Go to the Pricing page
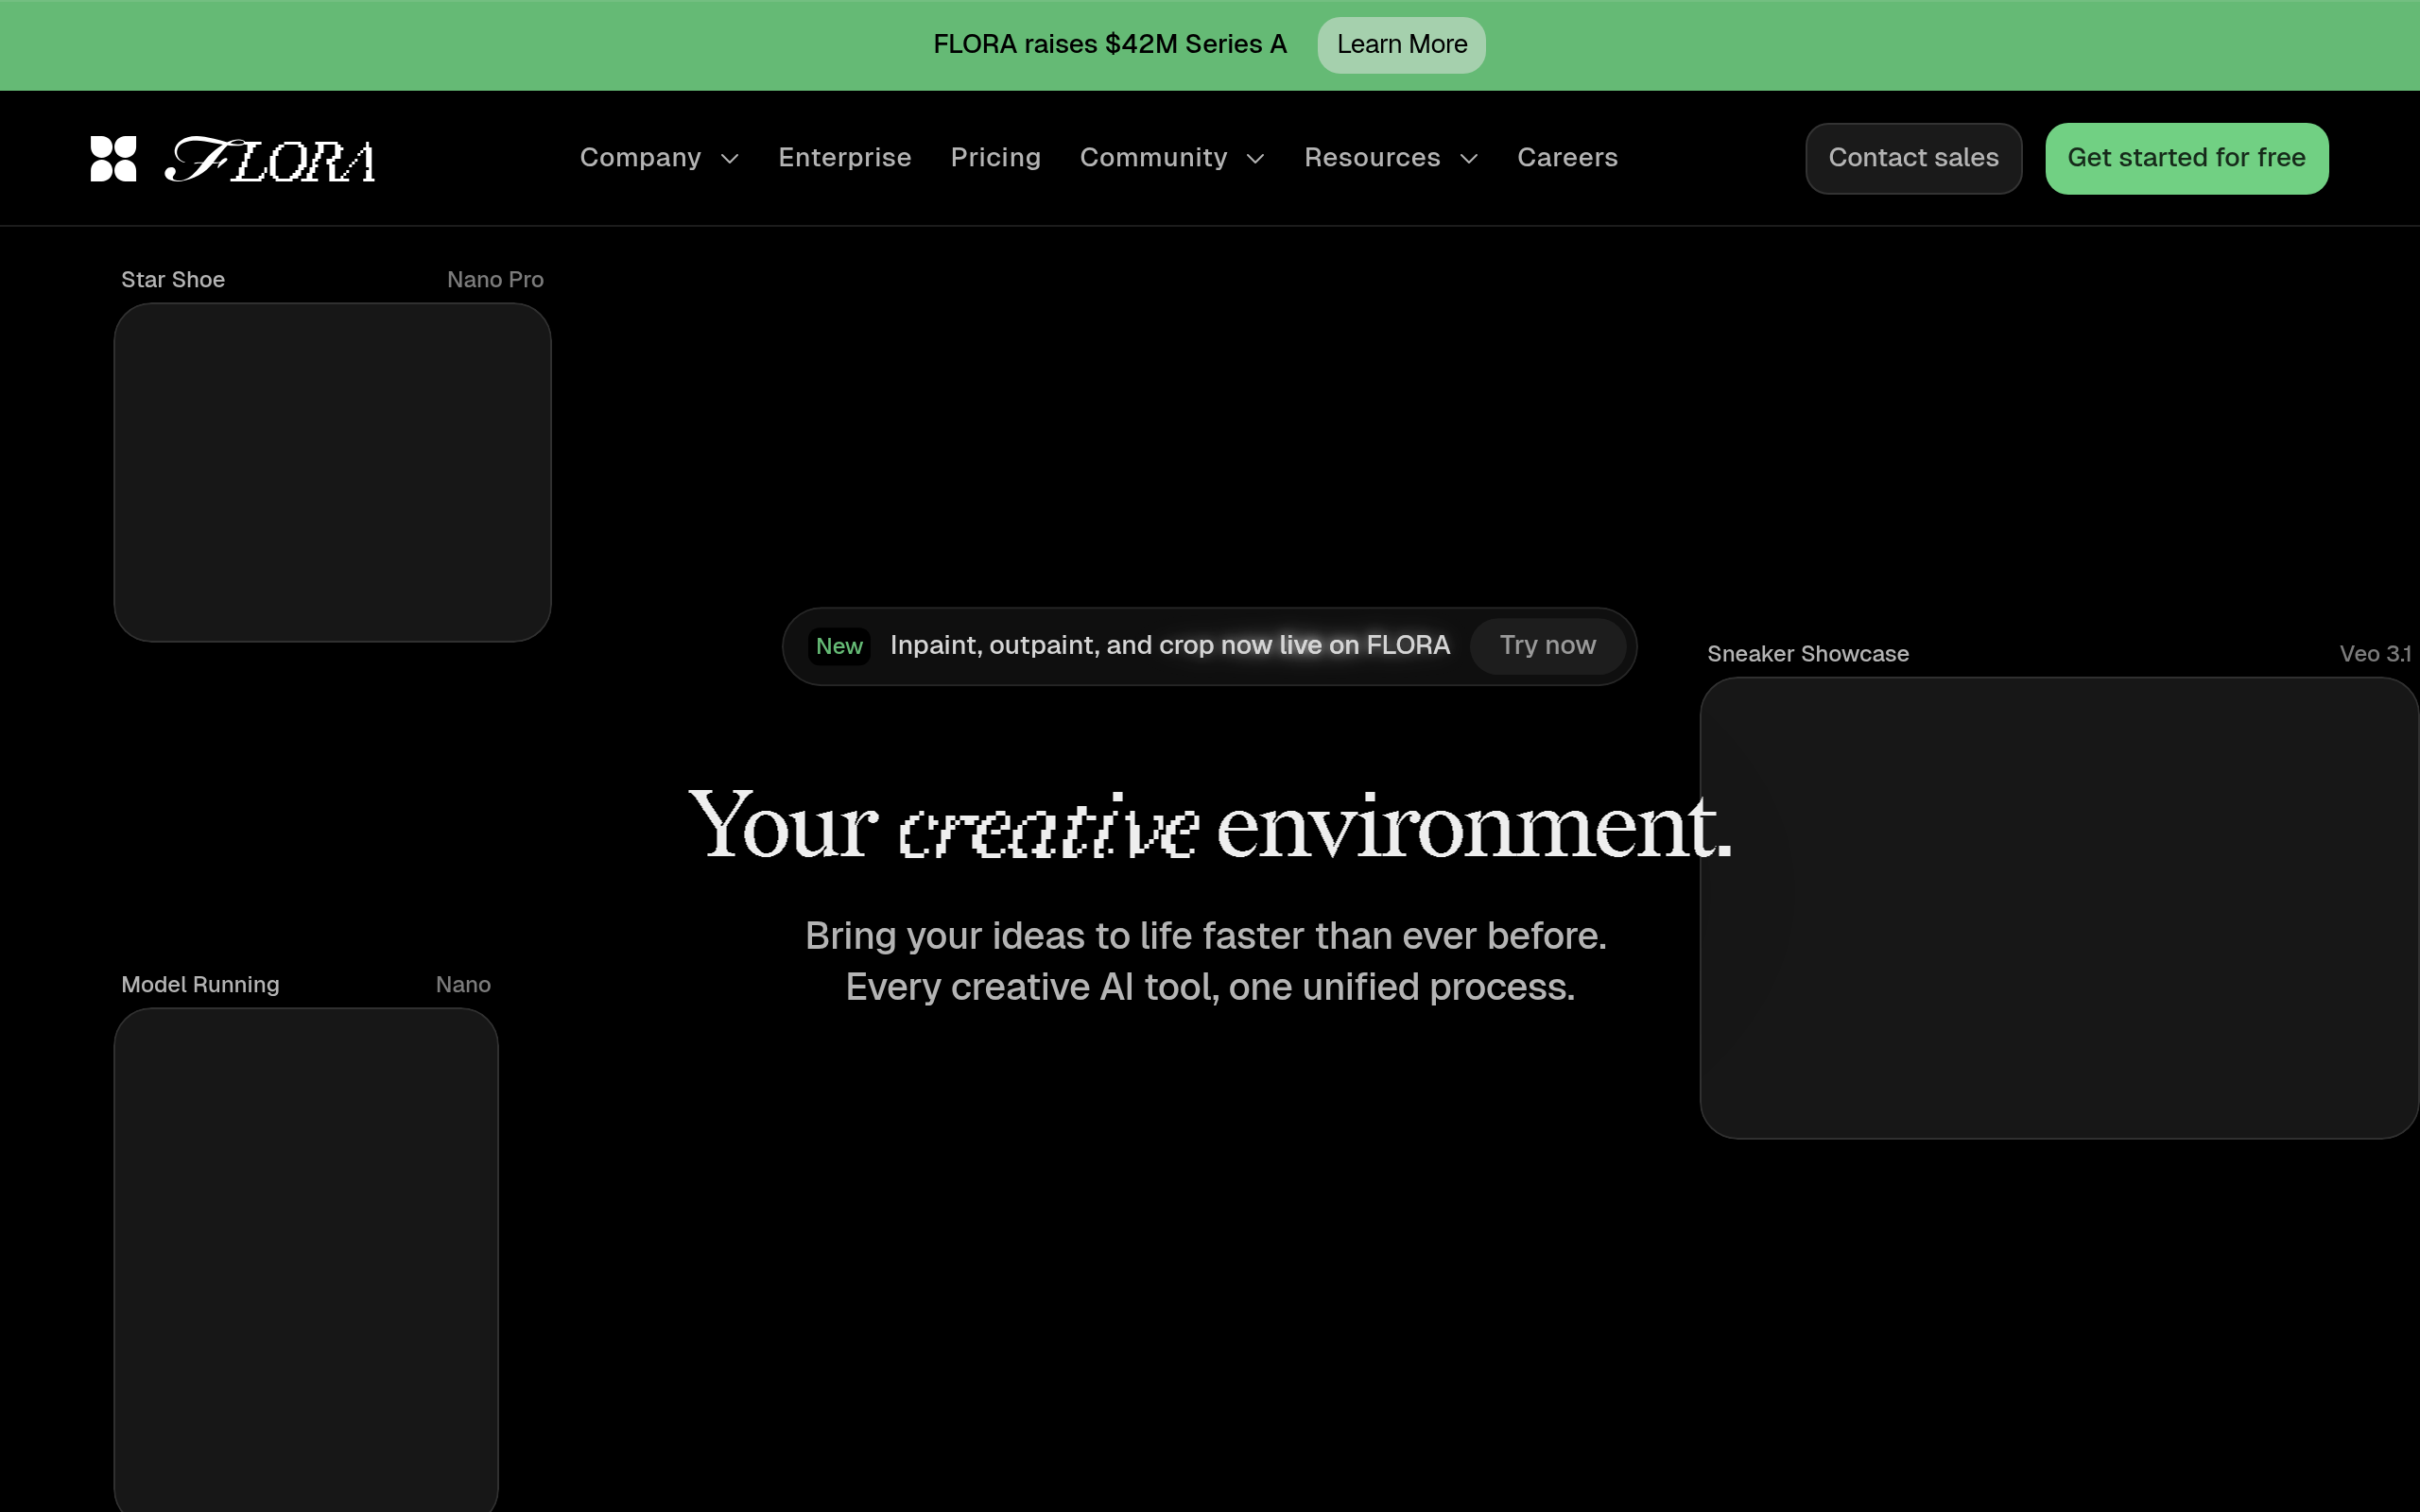This screenshot has width=2420, height=1512. pos(995,158)
